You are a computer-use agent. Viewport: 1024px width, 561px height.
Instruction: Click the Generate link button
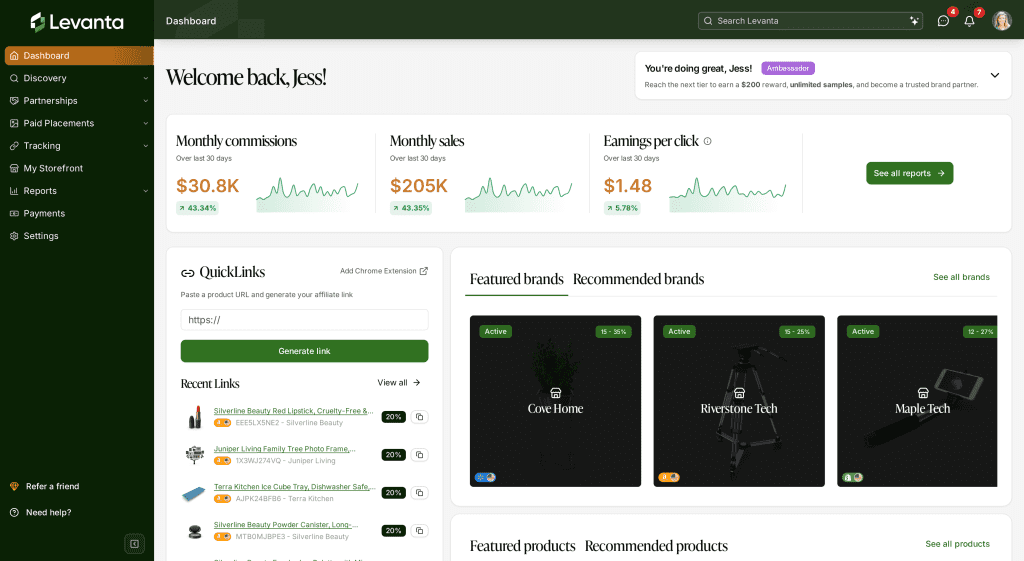click(x=304, y=351)
